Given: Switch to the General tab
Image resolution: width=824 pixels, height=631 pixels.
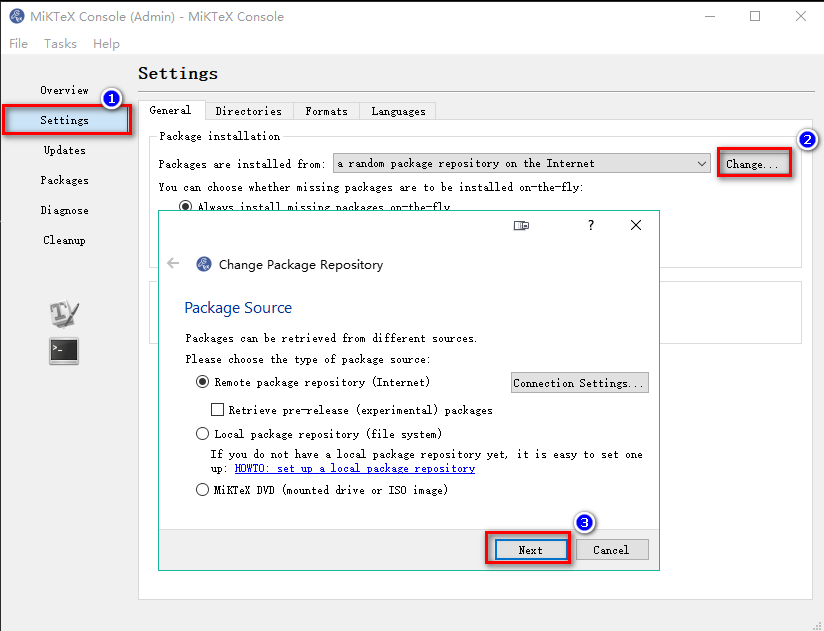Looking at the screenshot, I should (x=170, y=110).
